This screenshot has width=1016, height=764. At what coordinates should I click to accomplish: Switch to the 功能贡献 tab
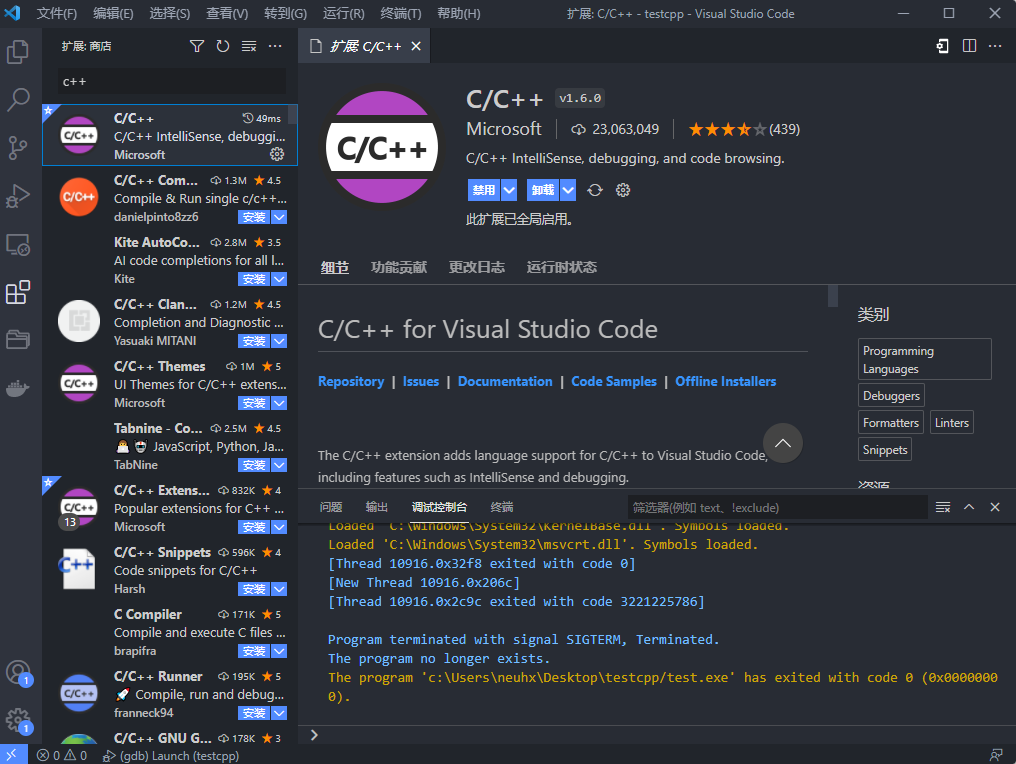(398, 267)
